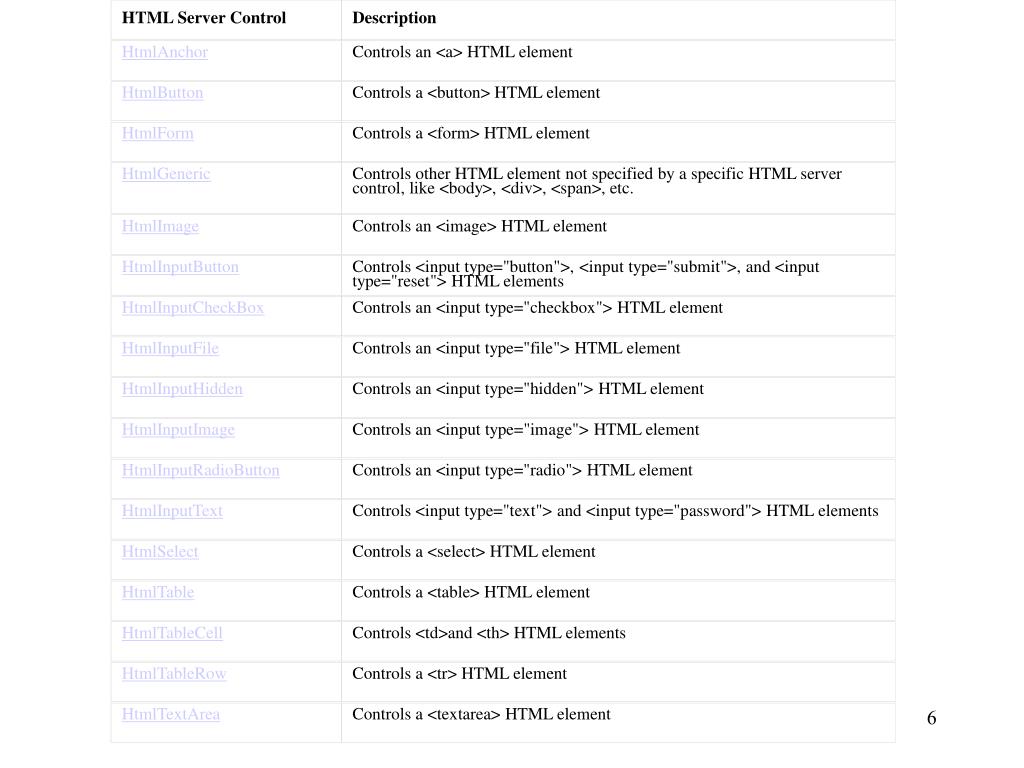The width and height of the screenshot is (1024, 768).
Task: Click the input type="checkbox" description
Action: pyautogui.click(x=537, y=308)
